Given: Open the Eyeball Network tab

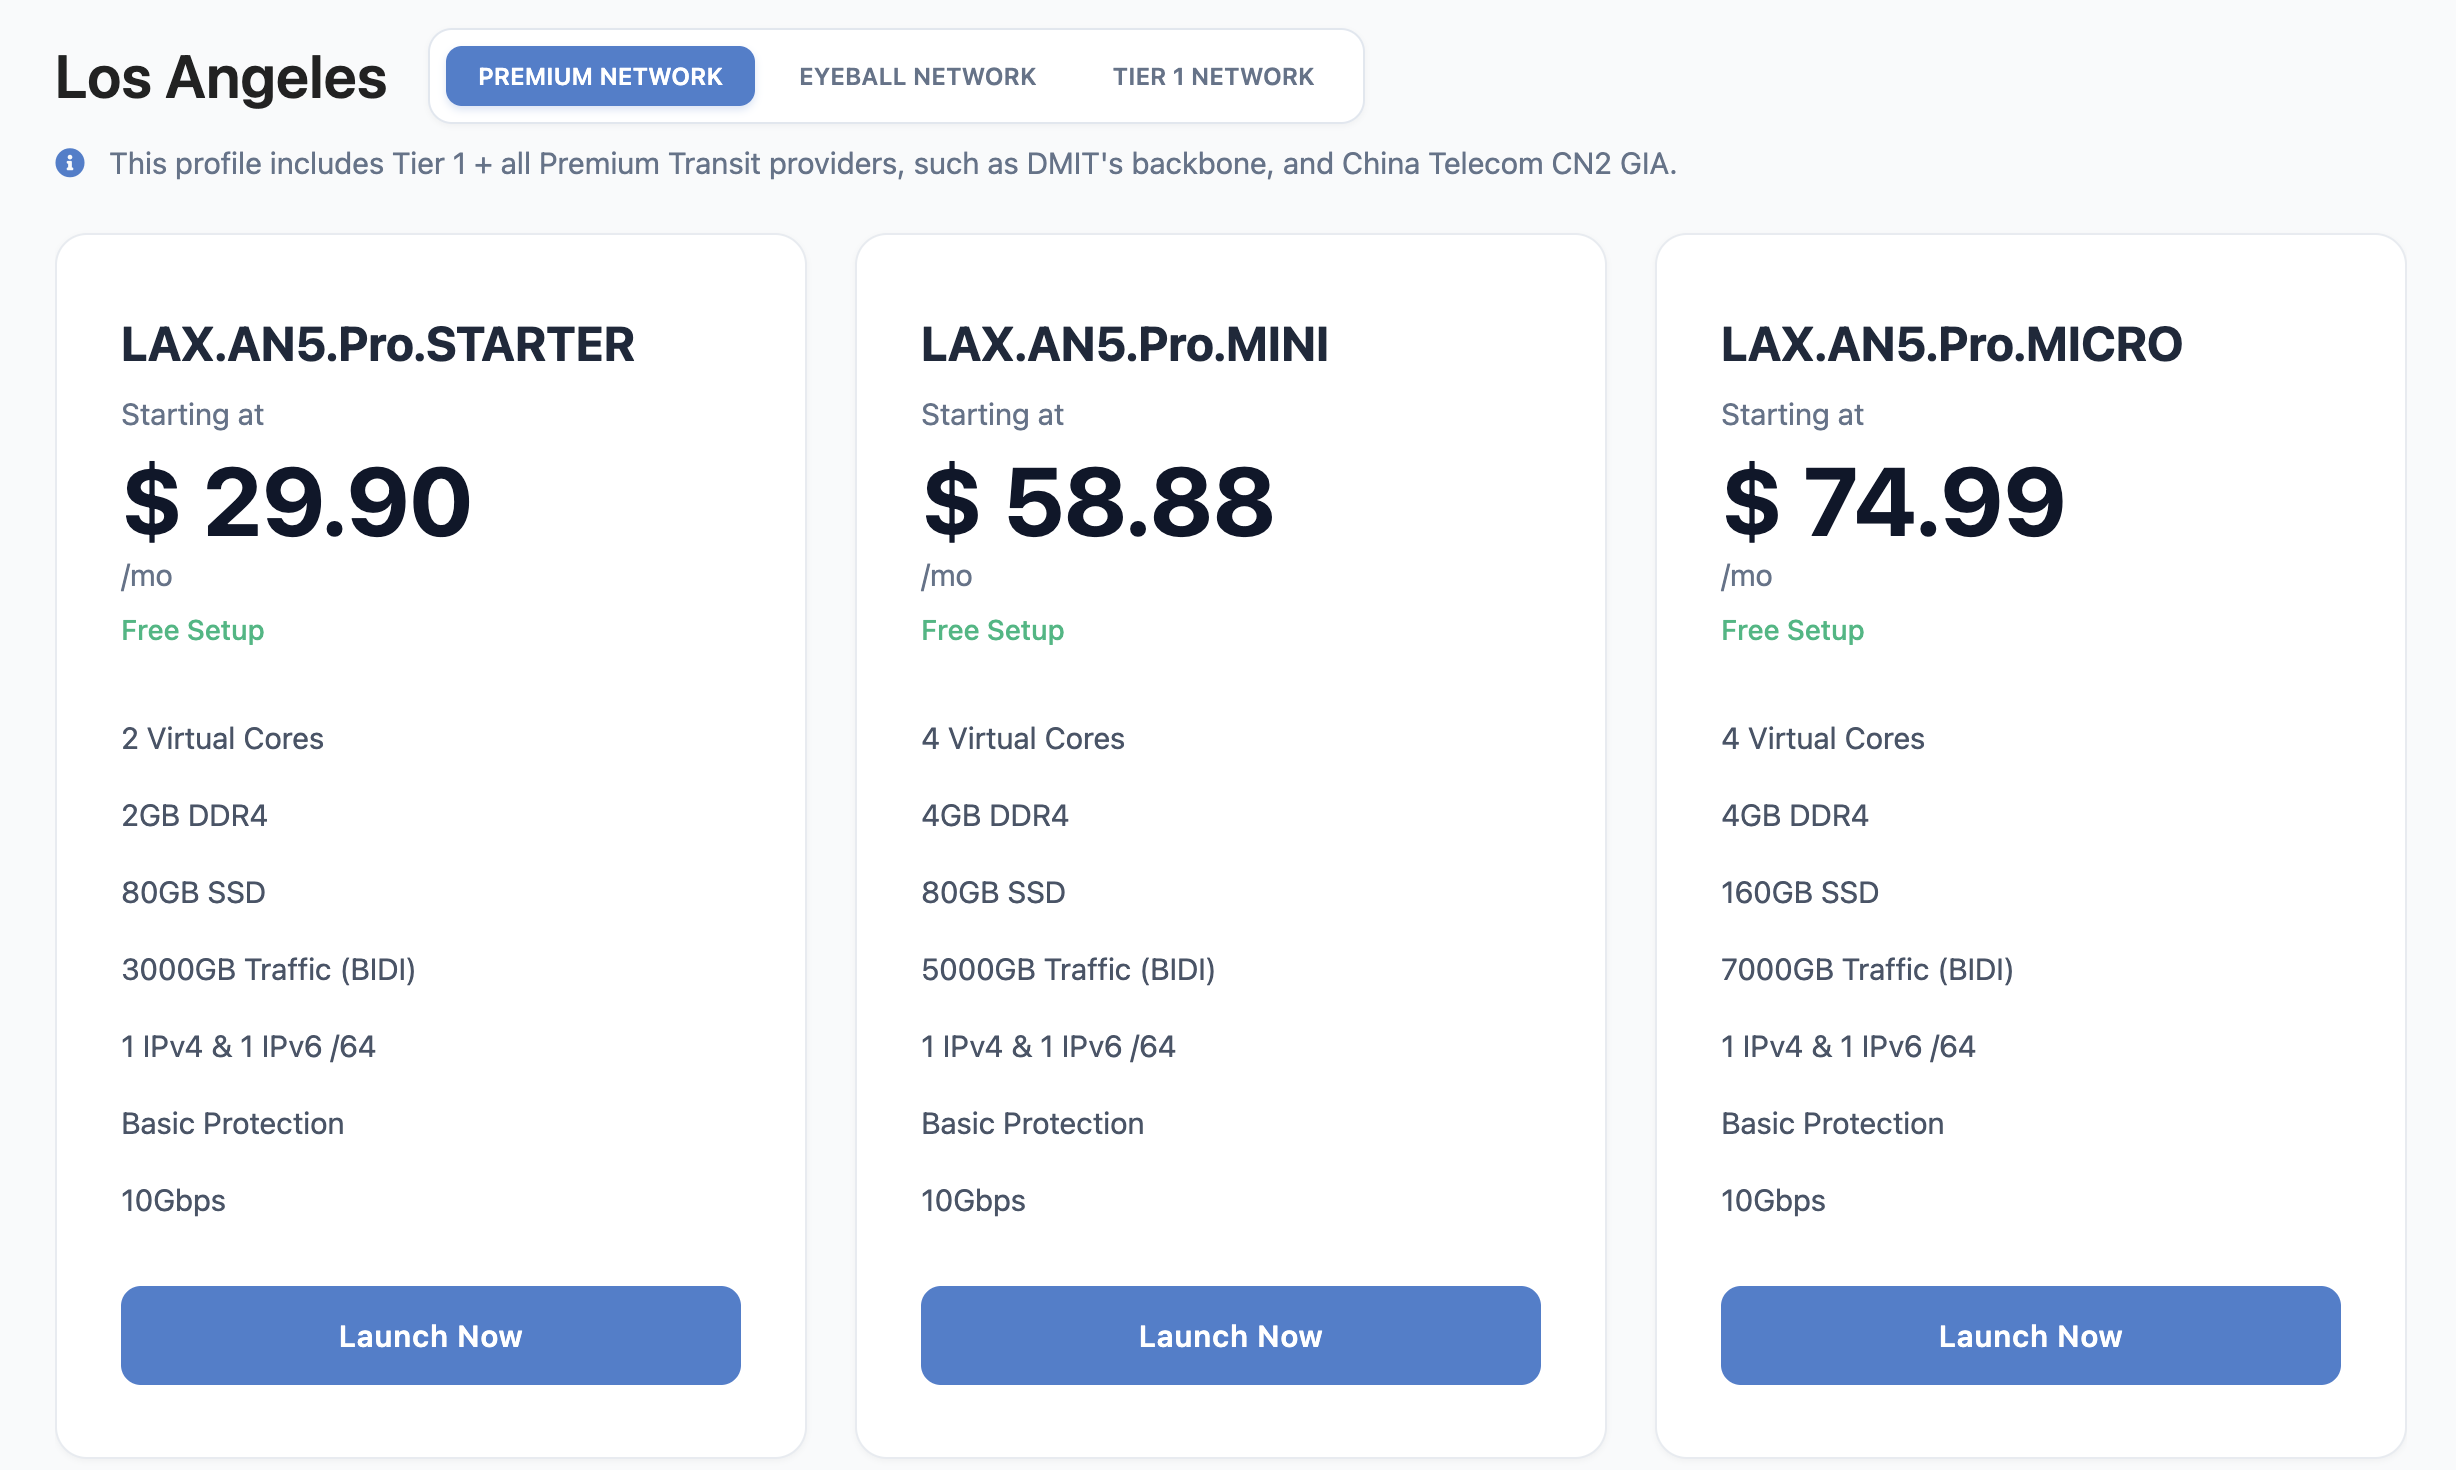Looking at the screenshot, I should [x=917, y=77].
